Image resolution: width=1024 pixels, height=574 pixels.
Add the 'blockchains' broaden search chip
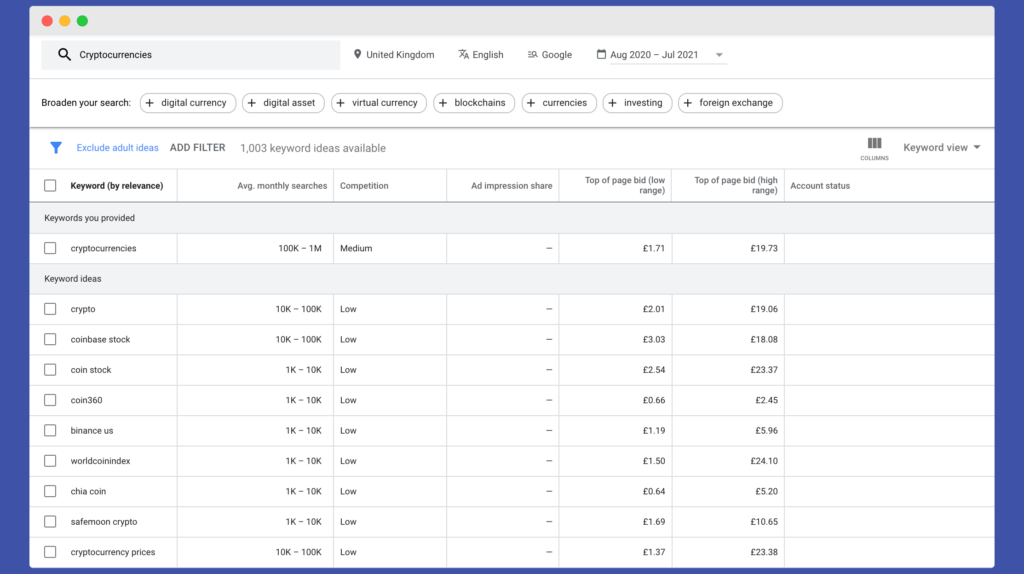click(474, 103)
